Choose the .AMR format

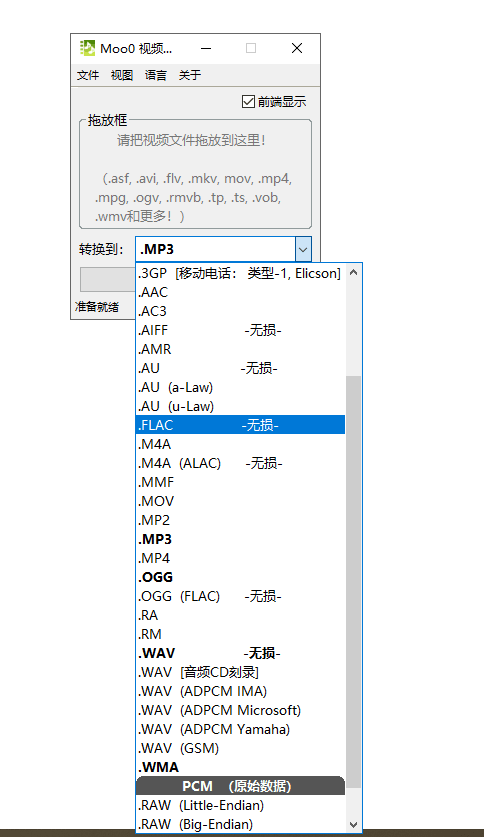click(x=241, y=349)
